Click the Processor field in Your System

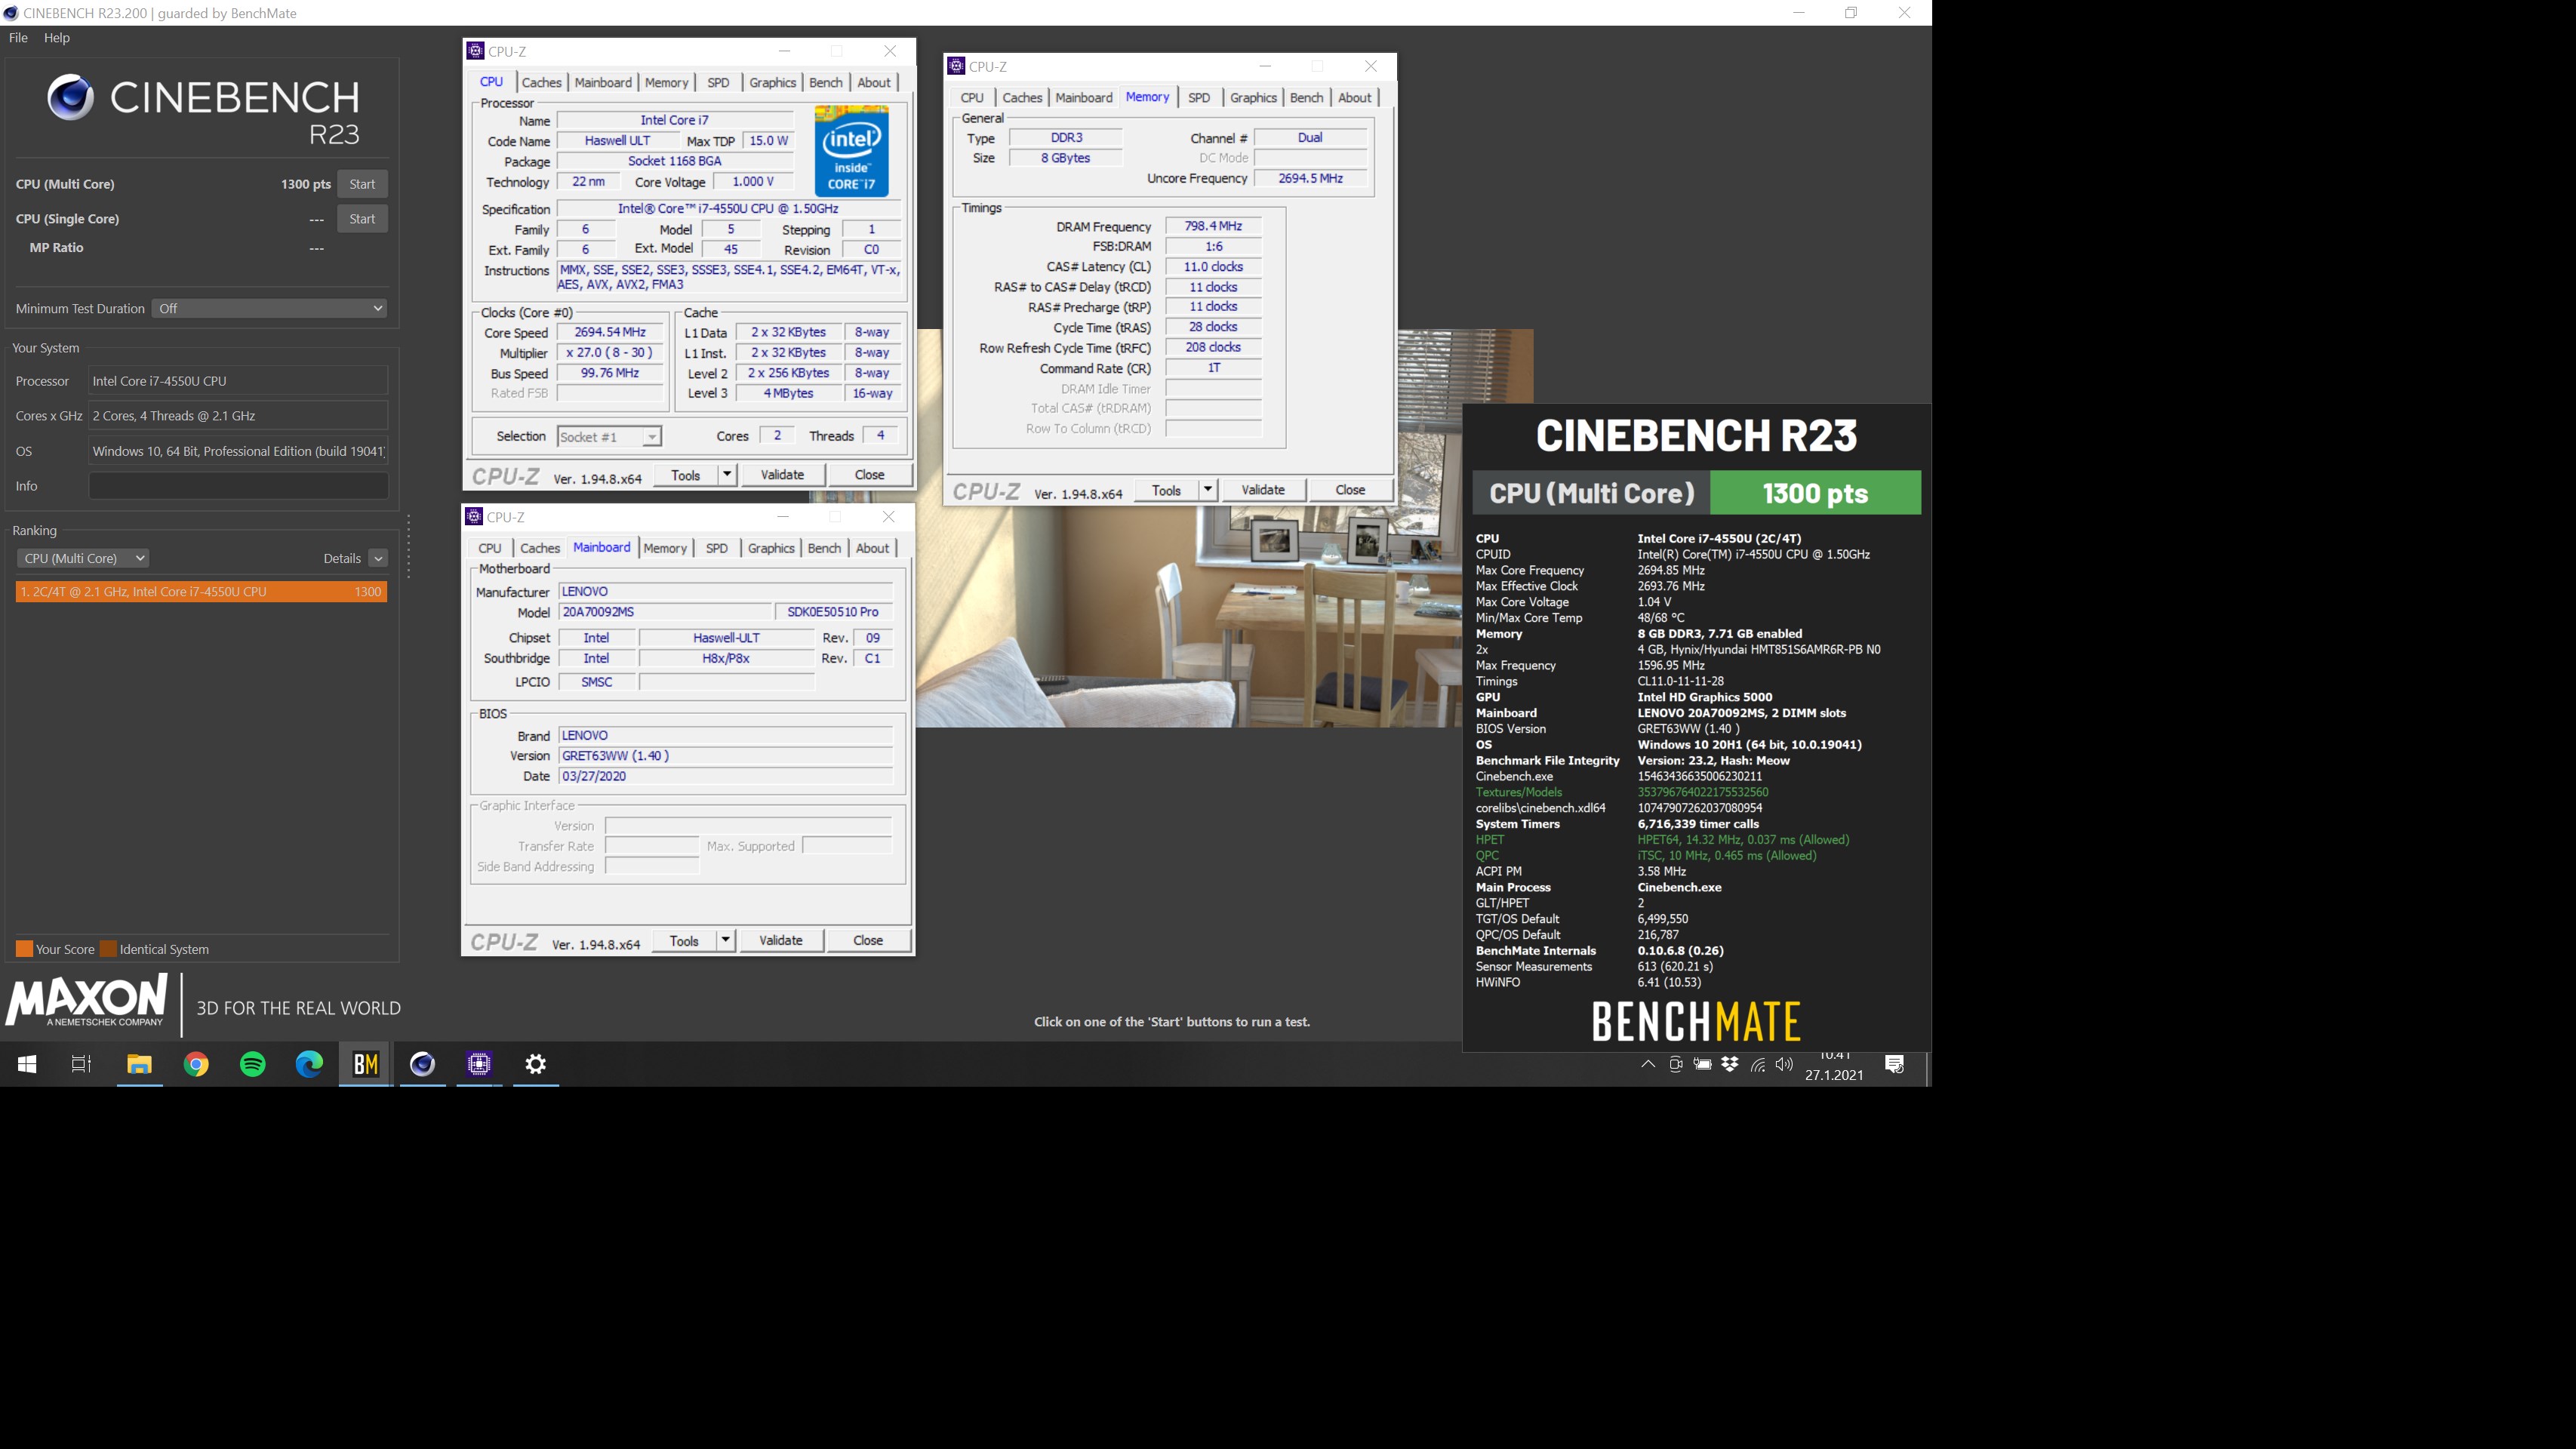238,380
